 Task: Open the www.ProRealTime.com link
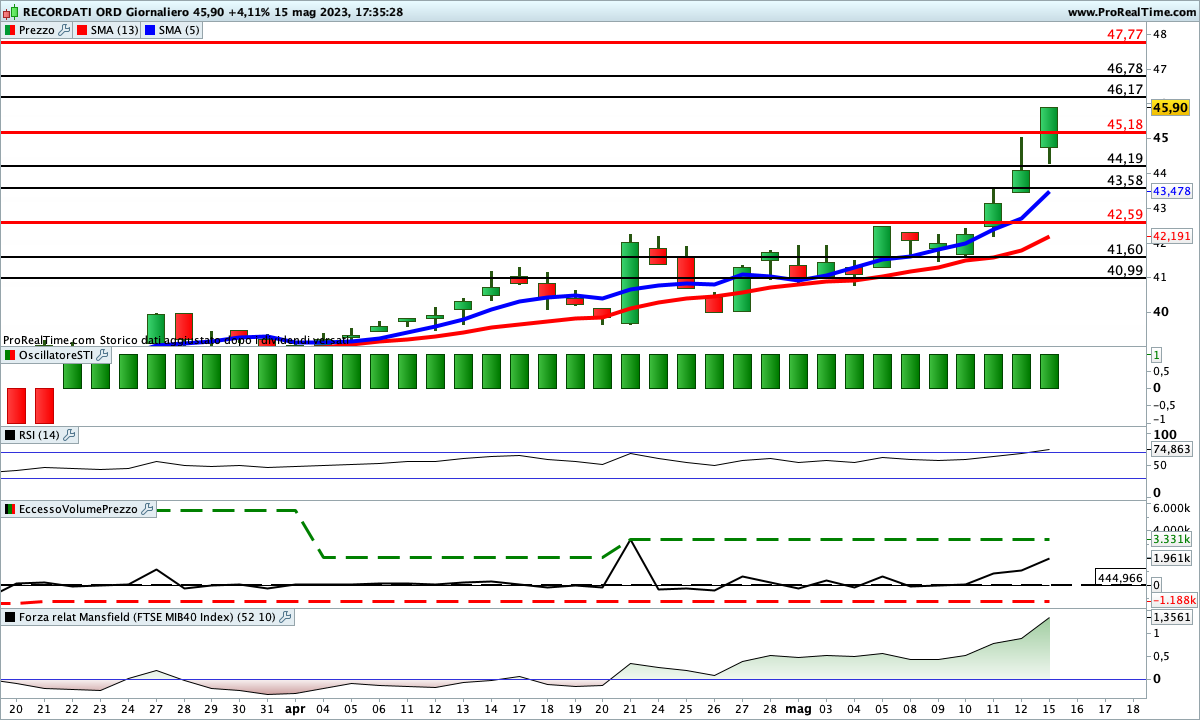(x=1131, y=12)
